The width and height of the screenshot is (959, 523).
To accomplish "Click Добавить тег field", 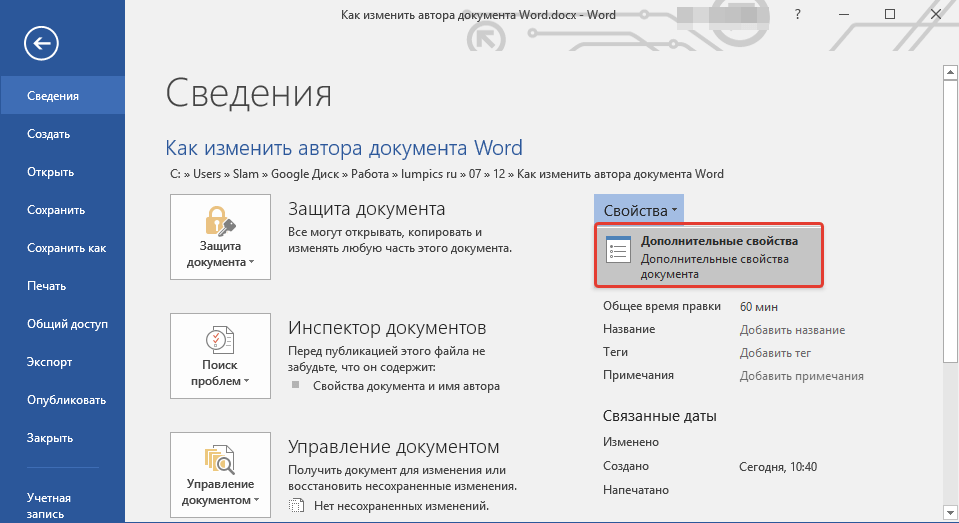I will tap(775, 353).
